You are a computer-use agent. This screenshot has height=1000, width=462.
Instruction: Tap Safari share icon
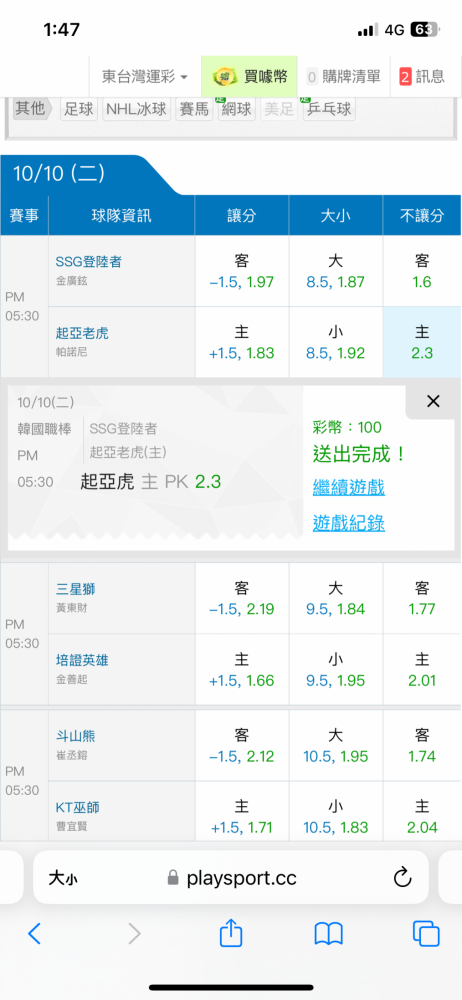pos(231,932)
